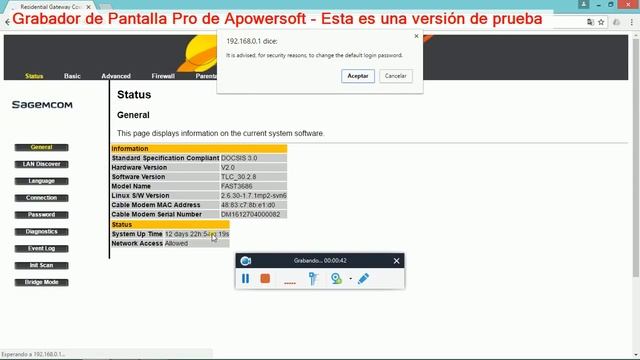
Task: Open Diagnostics sidebar page
Action: coord(41,231)
